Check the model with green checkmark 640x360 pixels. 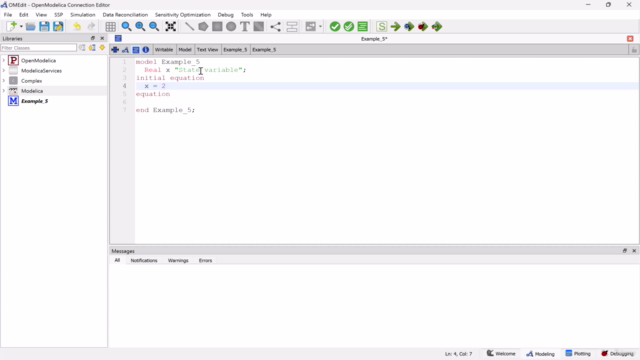click(335, 27)
